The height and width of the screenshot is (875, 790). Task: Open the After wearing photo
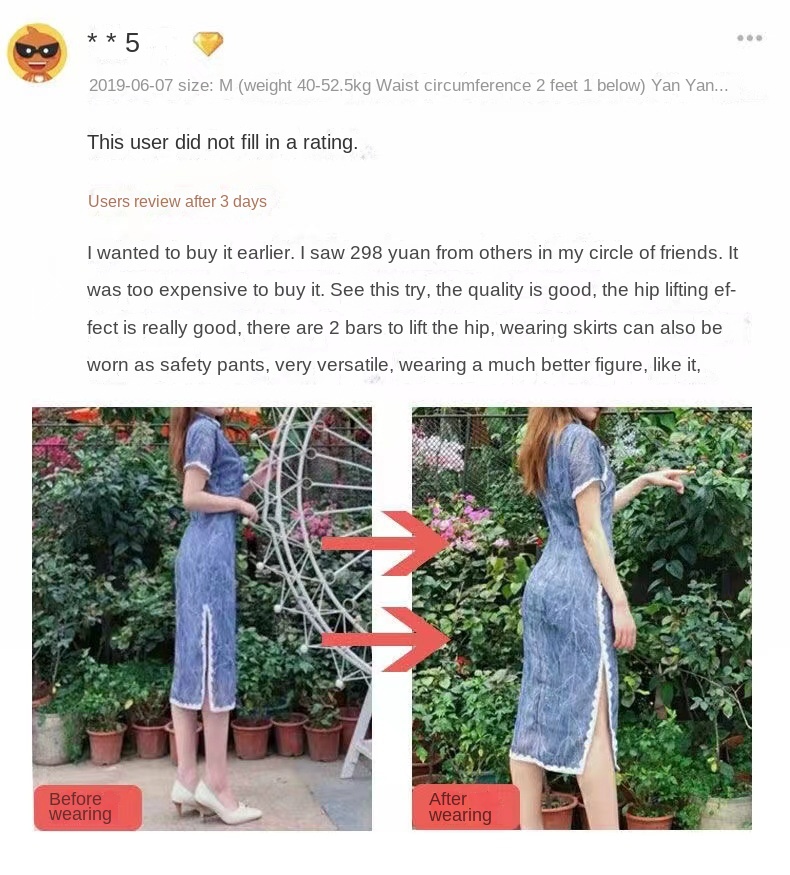pyautogui.click(x=582, y=618)
